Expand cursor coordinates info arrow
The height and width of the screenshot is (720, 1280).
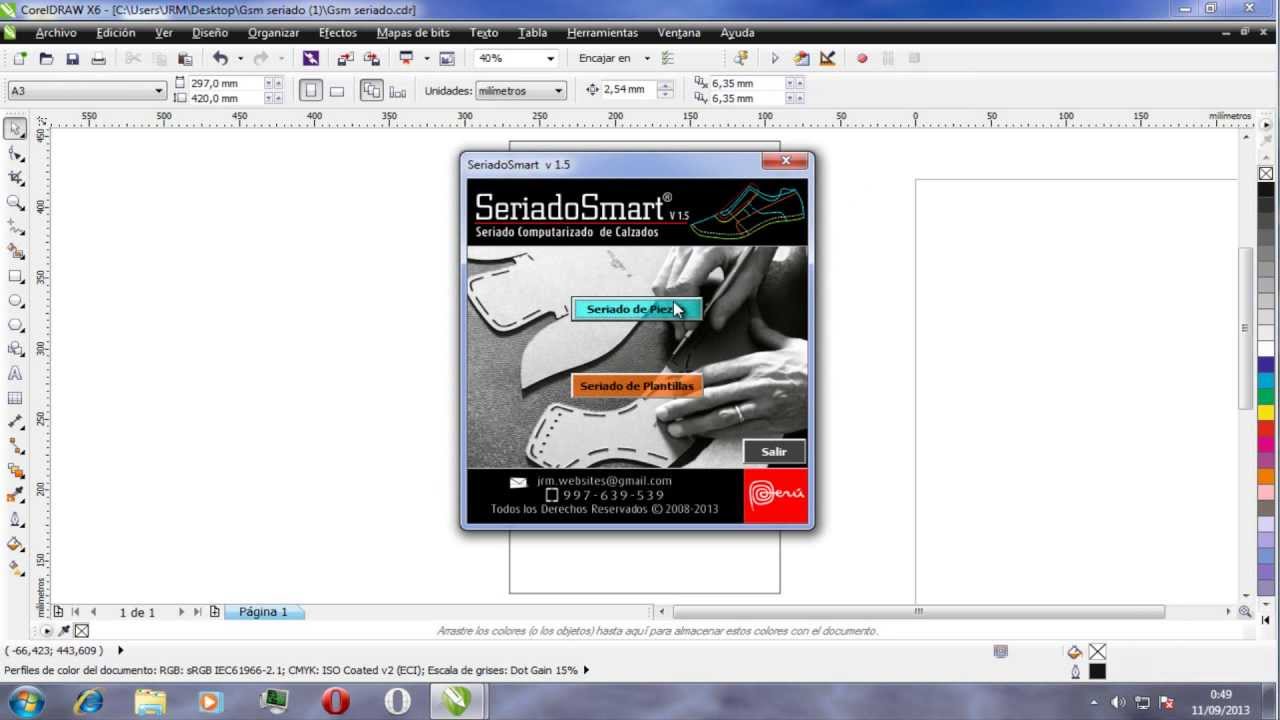coord(121,651)
